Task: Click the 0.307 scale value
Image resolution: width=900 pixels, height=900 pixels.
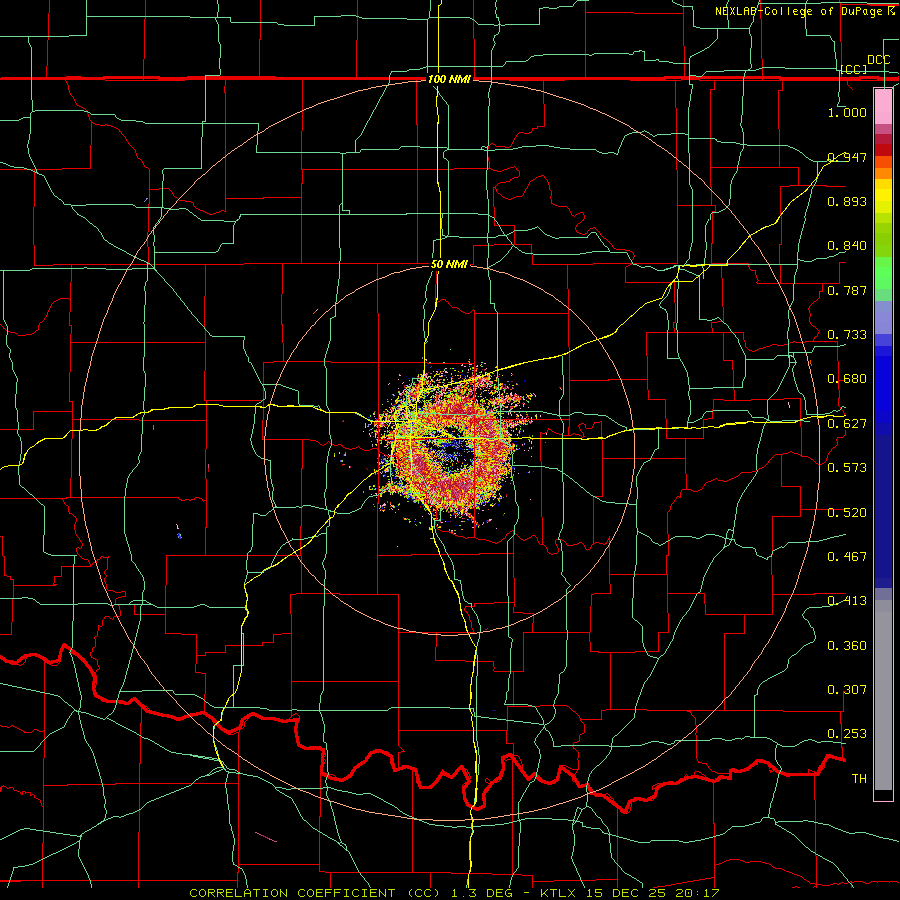Action: tap(847, 690)
